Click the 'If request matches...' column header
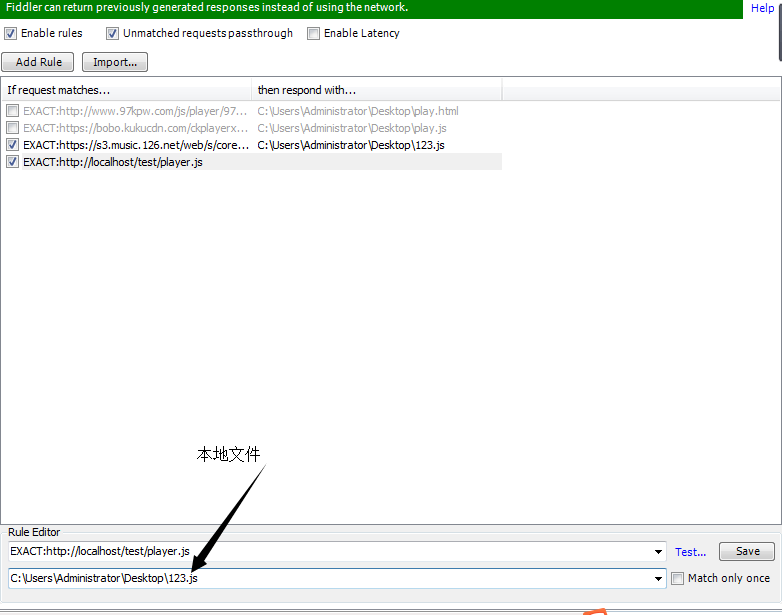Image resolution: width=782 pixels, height=615 pixels. tap(126, 90)
